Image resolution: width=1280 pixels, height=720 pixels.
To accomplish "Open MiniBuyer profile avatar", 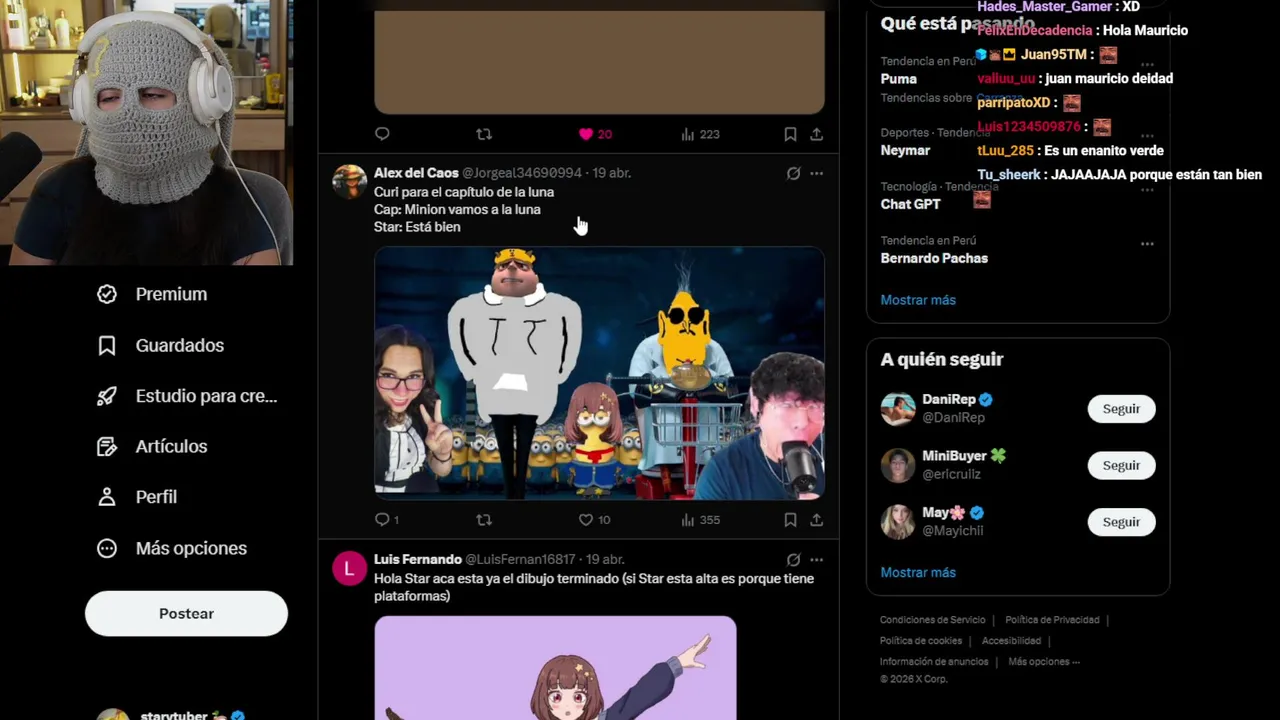I will pos(898,465).
